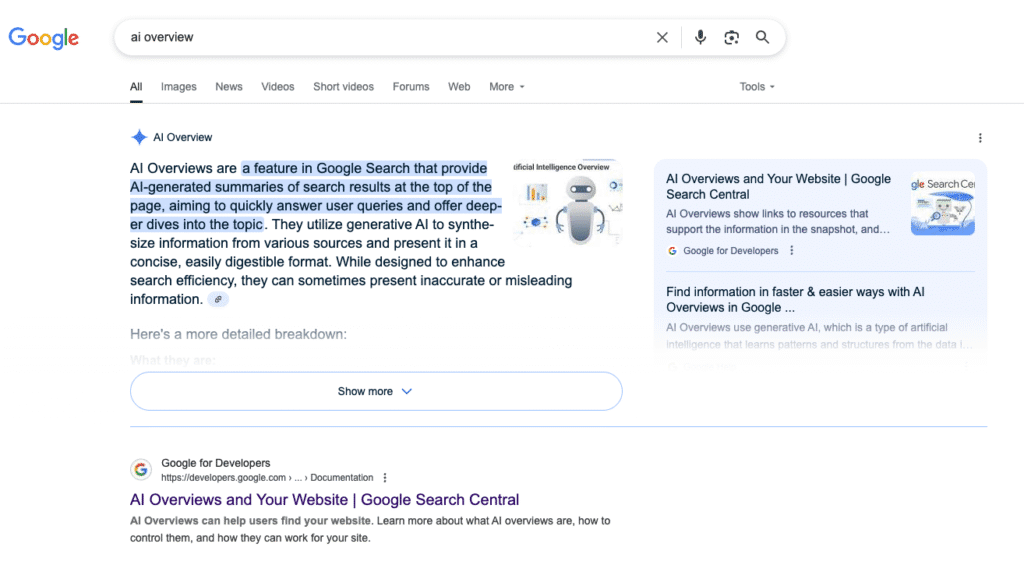Select the All tab
The width and height of the screenshot is (1024, 572).
(x=136, y=87)
